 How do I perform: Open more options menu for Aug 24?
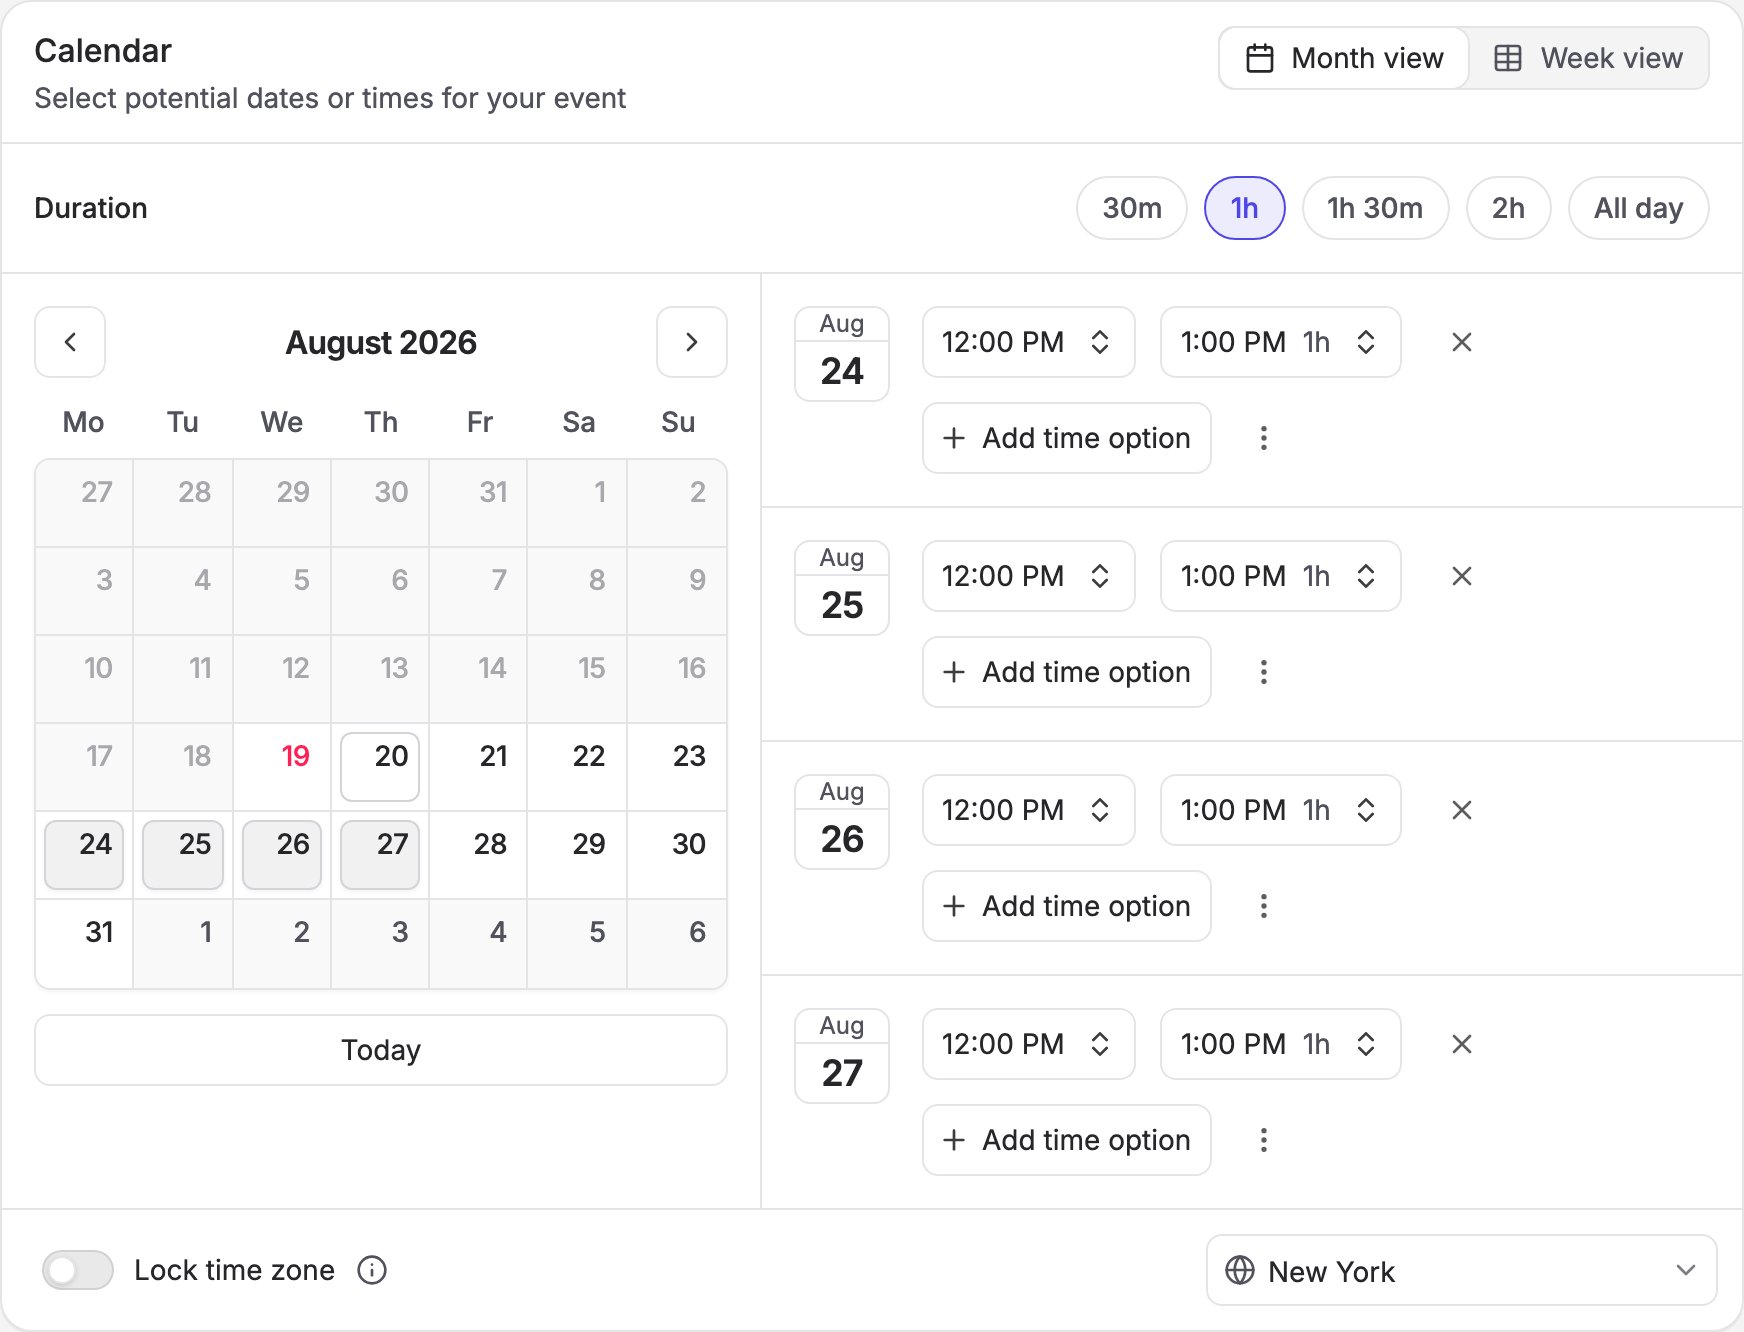coord(1264,438)
